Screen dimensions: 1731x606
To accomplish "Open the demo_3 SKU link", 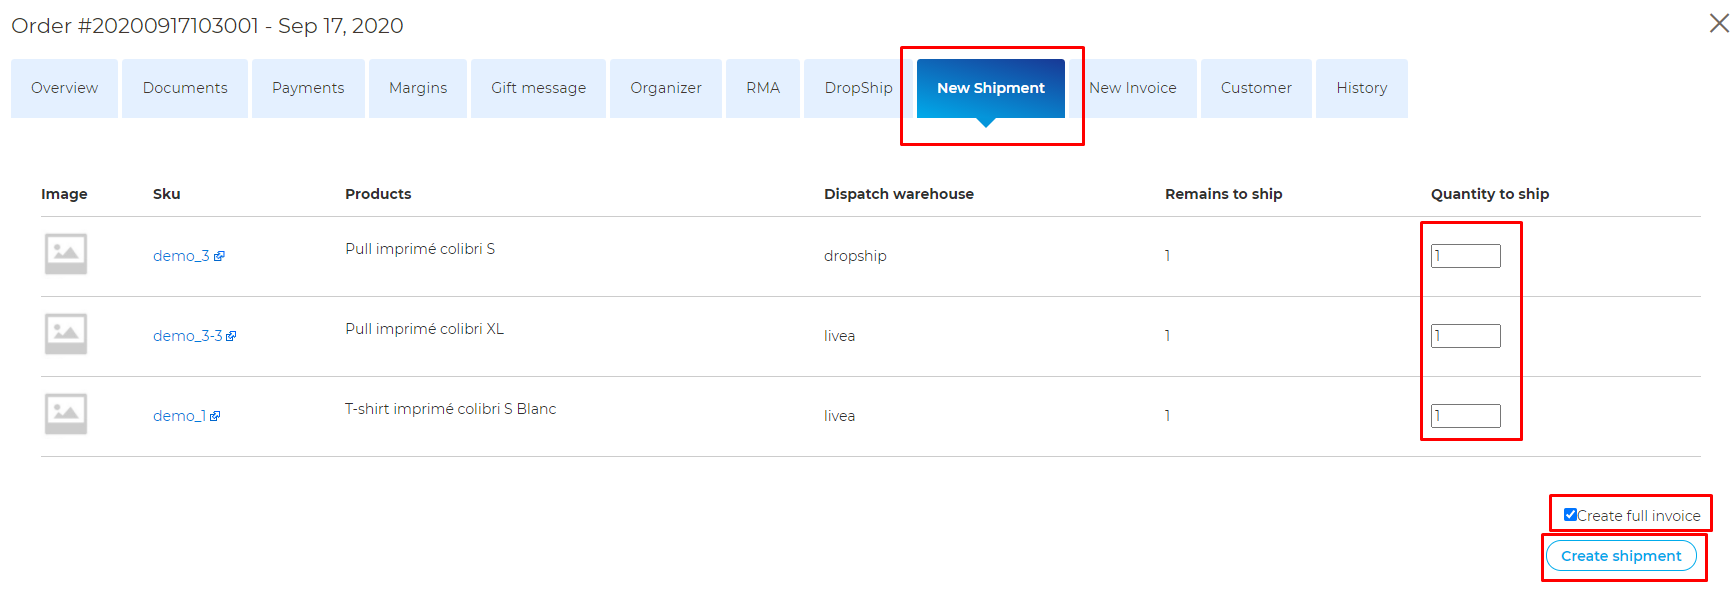I will (x=181, y=256).
